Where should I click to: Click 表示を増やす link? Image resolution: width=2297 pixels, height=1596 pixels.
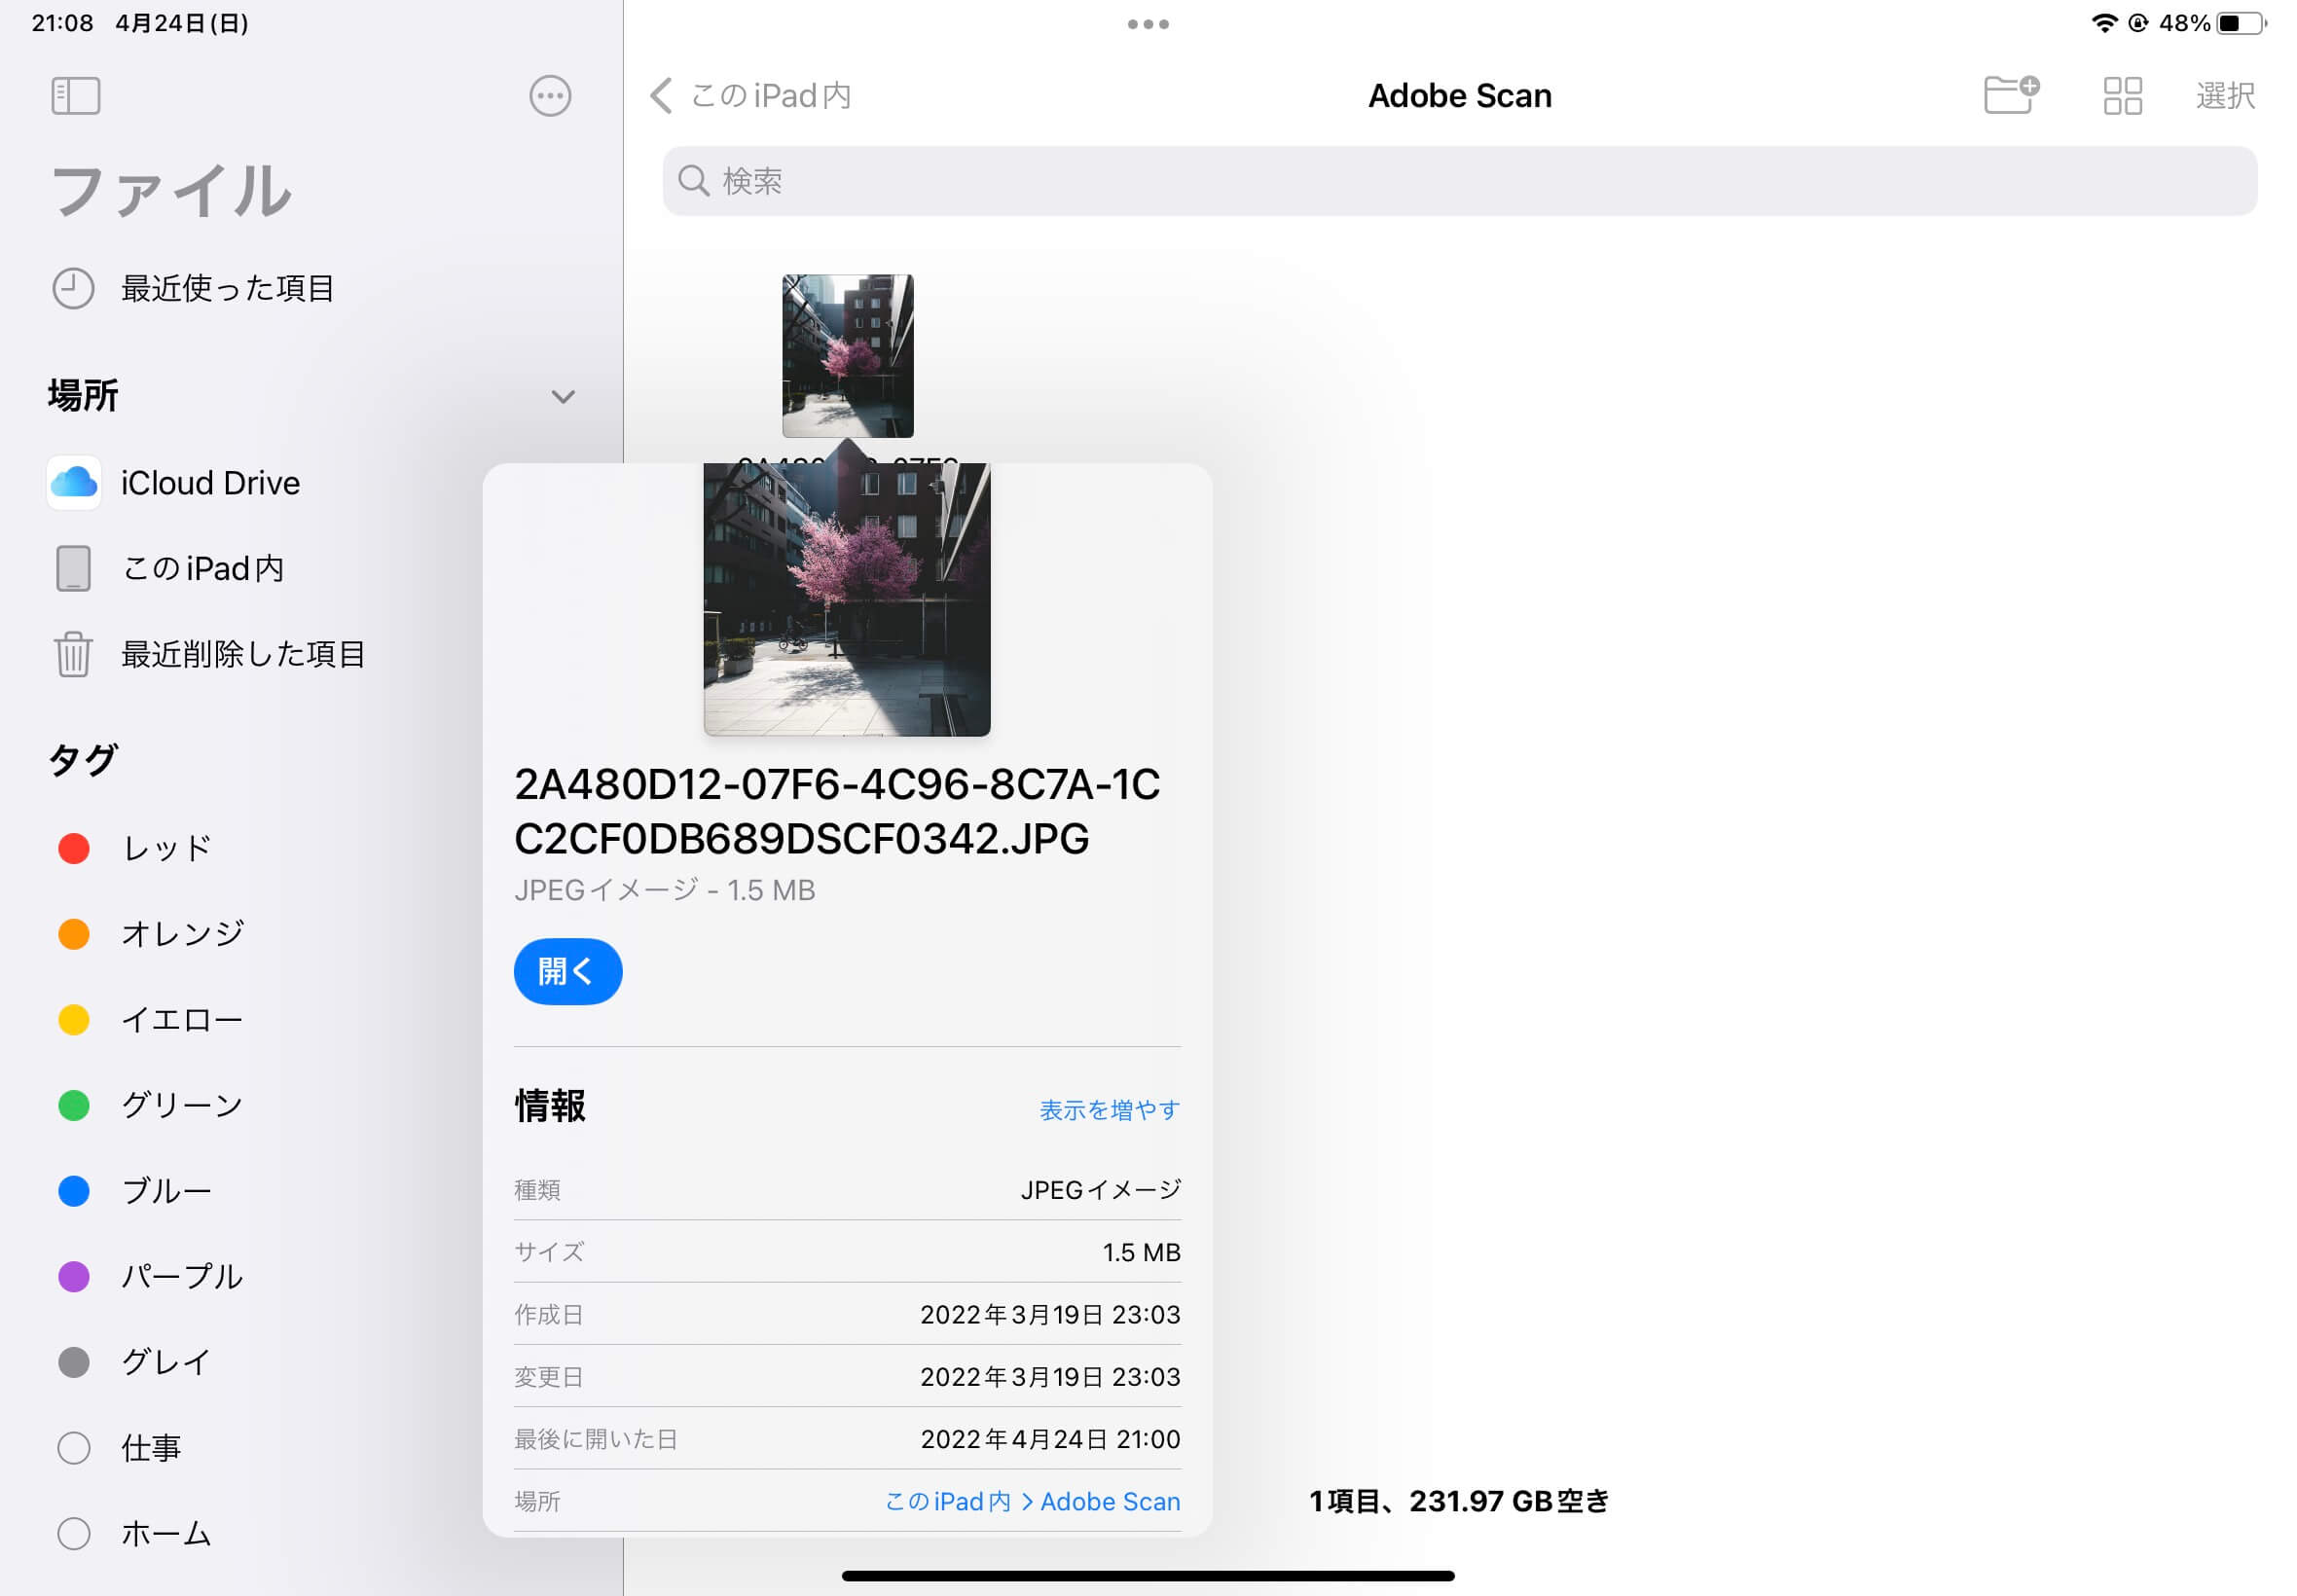[1110, 1110]
